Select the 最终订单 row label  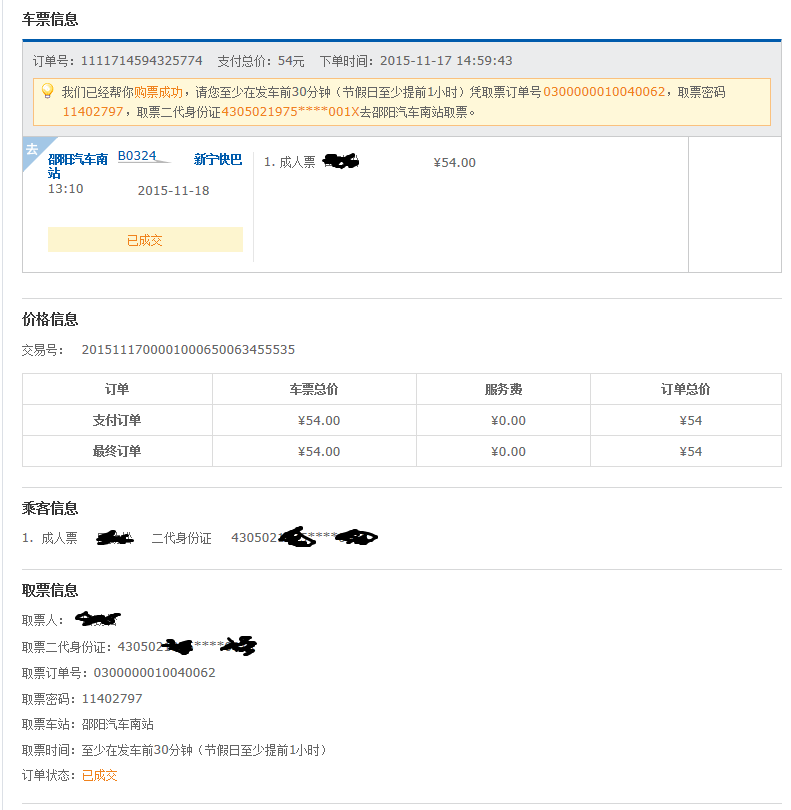pyautogui.click(x=117, y=451)
